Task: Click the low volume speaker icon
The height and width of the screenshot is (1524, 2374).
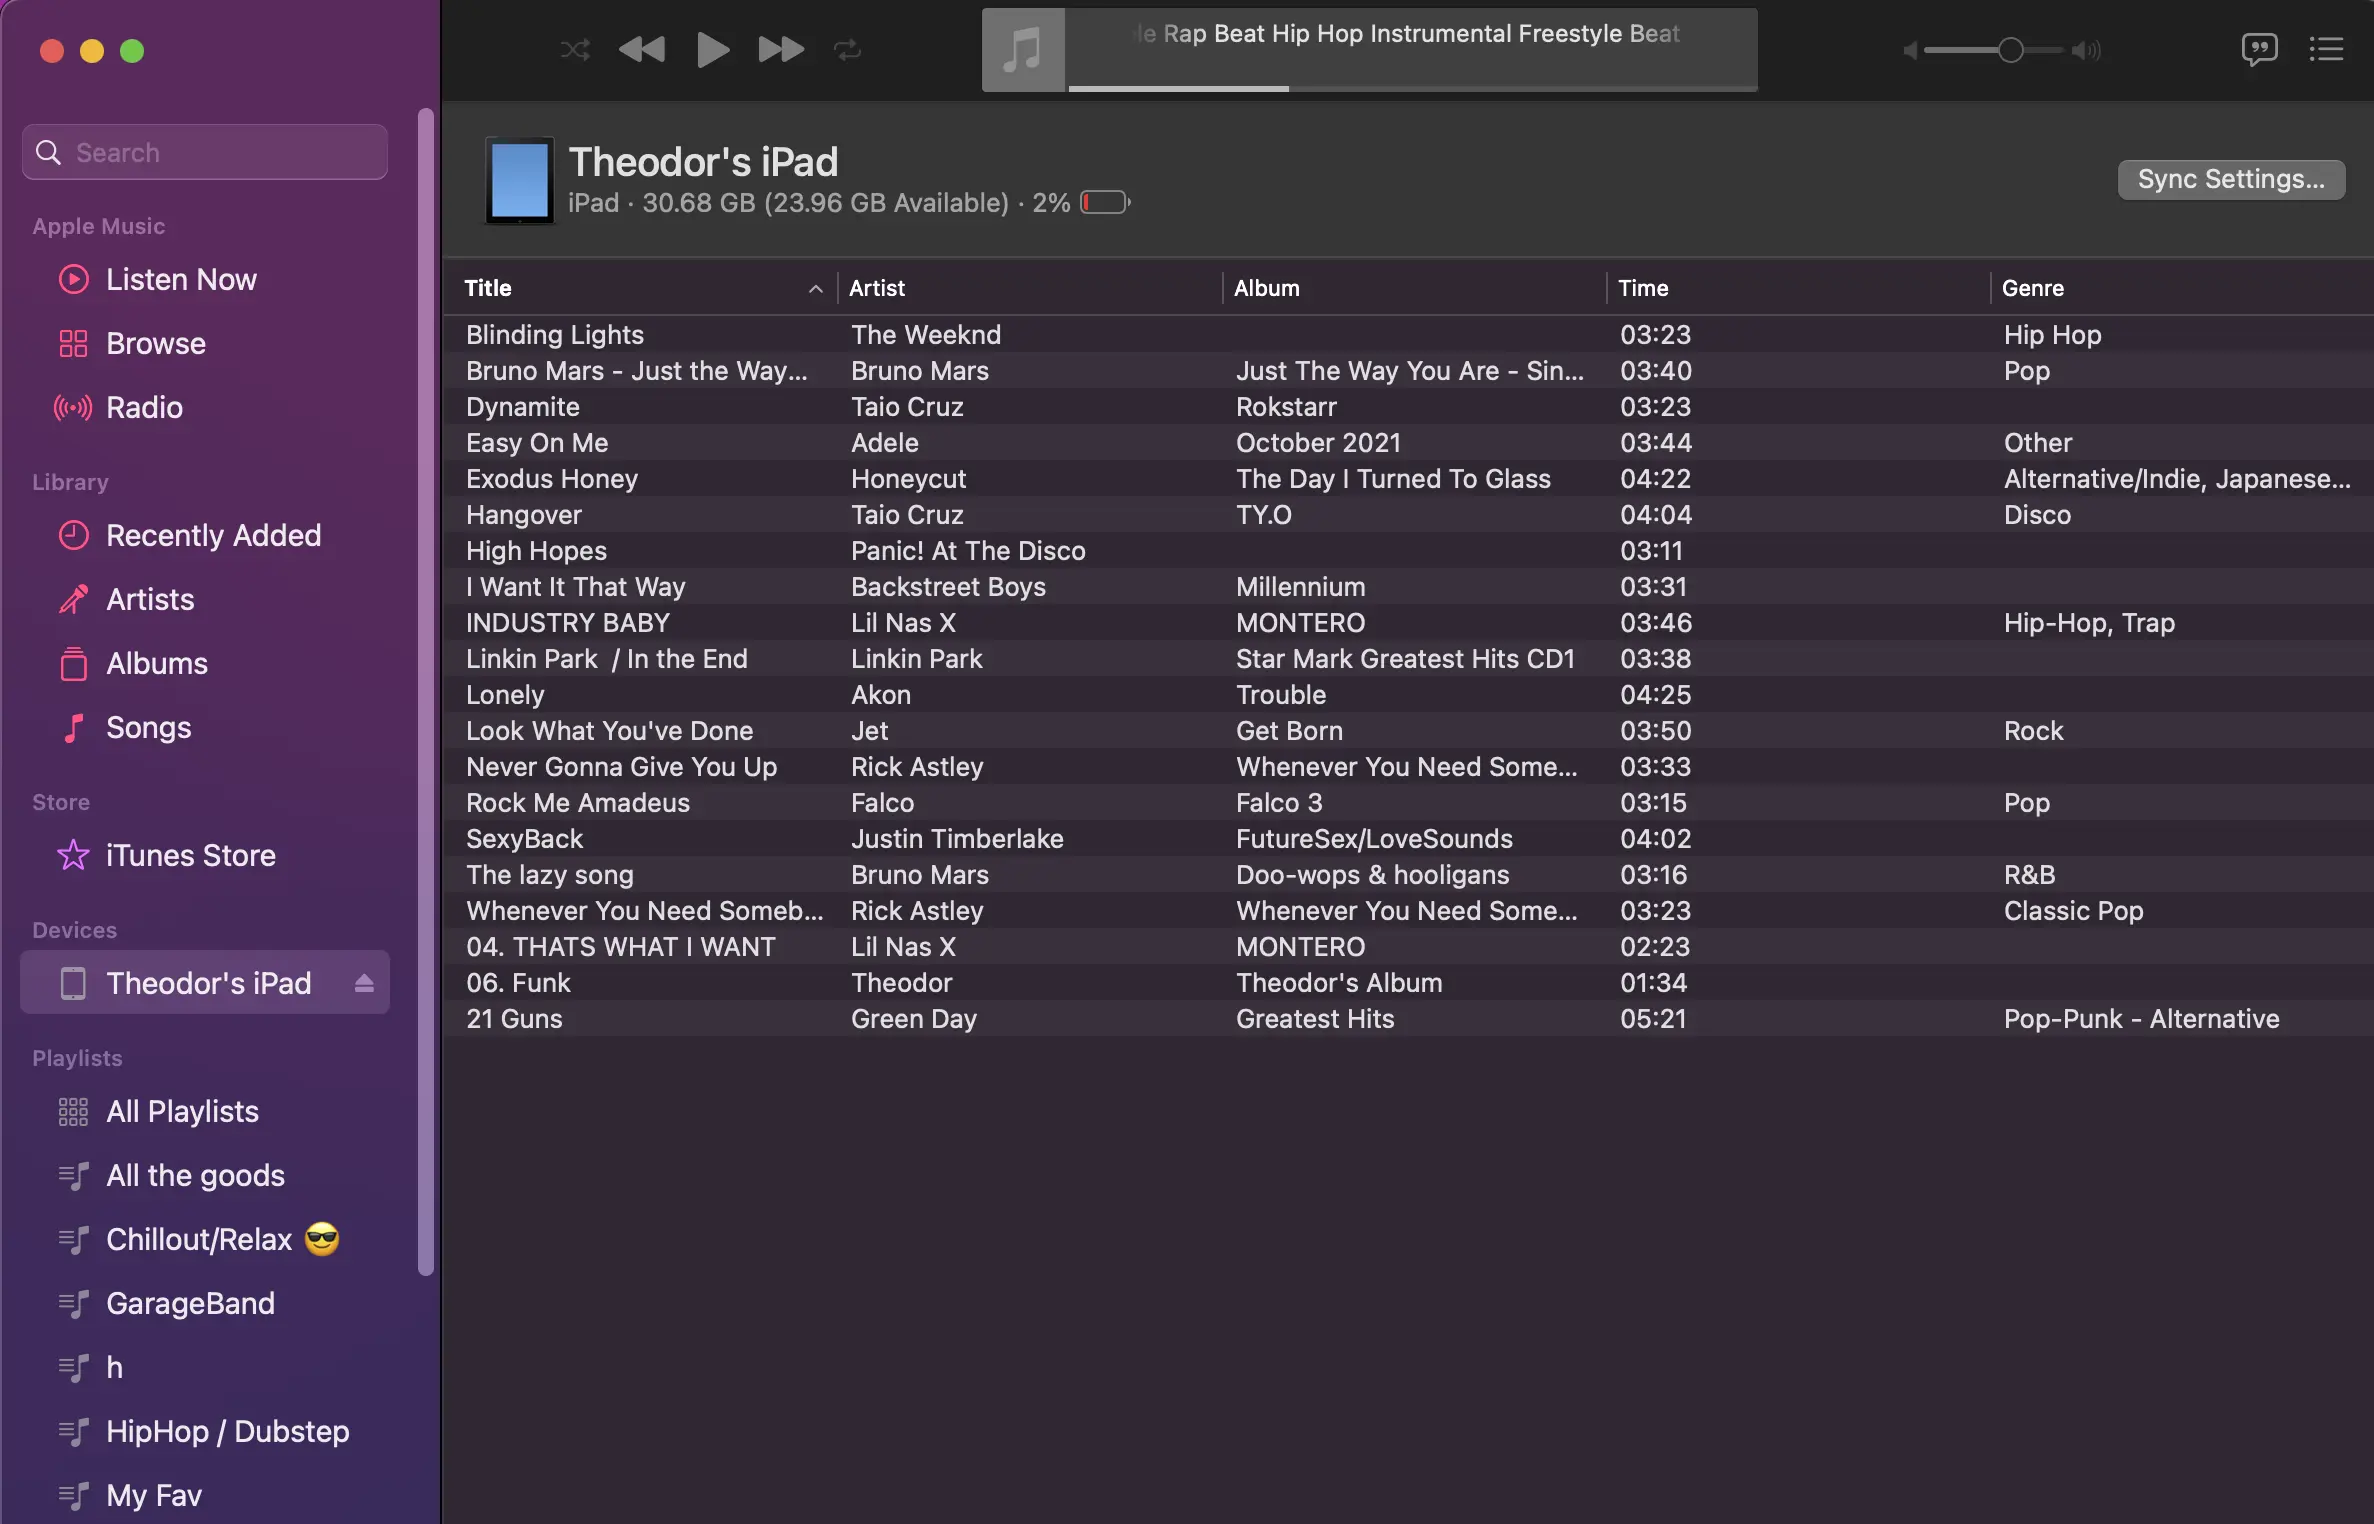Action: click(x=1909, y=50)
